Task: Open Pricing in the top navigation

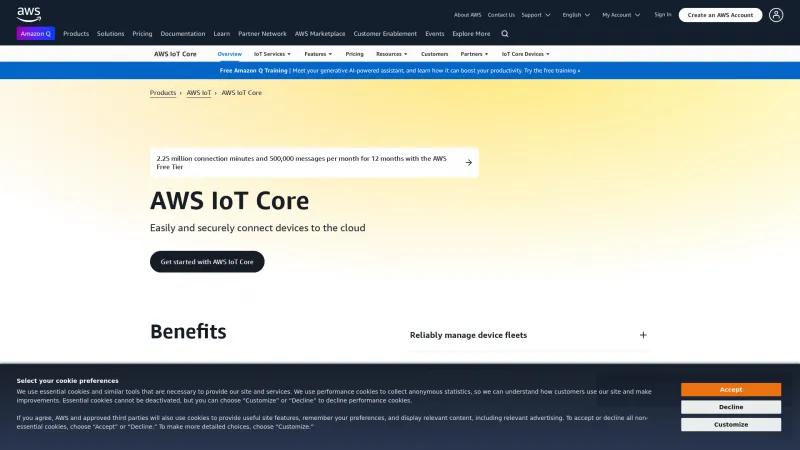Action: [x=142, y=34]
